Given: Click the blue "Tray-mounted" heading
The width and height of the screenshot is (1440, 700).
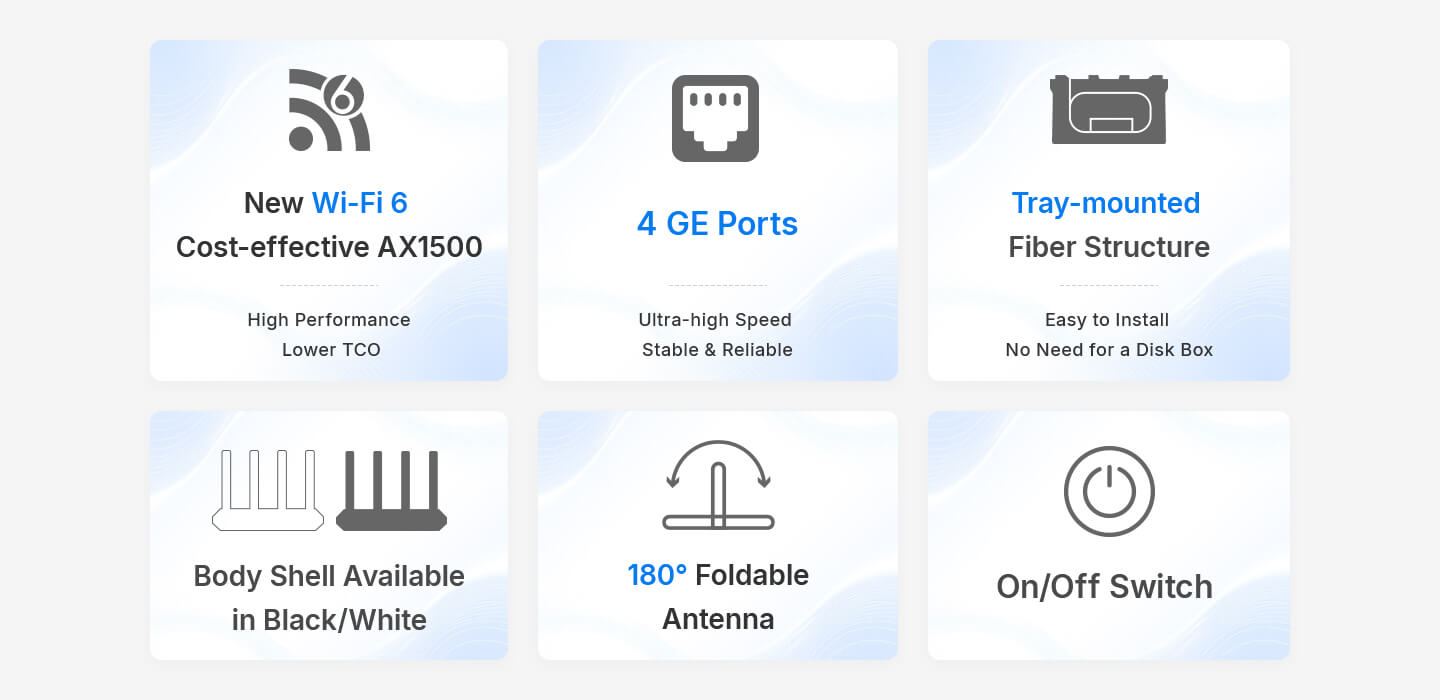Looking at the screenshot, I should (x=1105, y=203).
